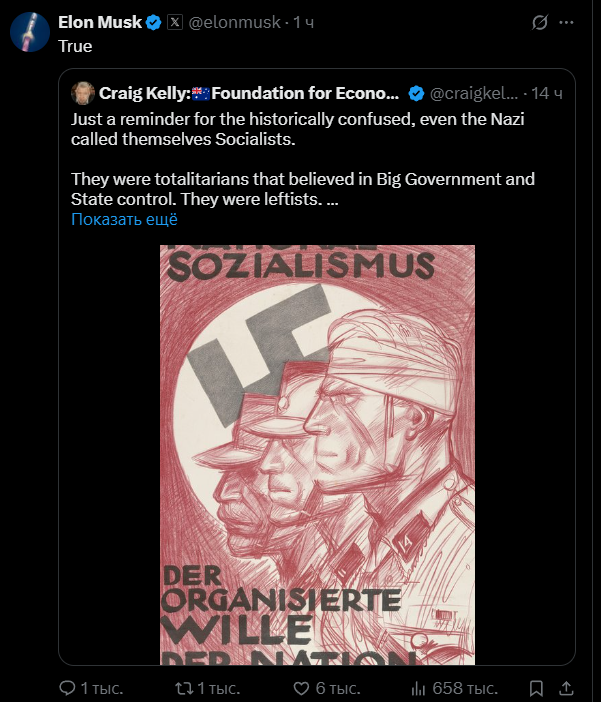Open the Grok icon on the post
The width and height of the screenshot is (601, 702).
click(568, 22)
